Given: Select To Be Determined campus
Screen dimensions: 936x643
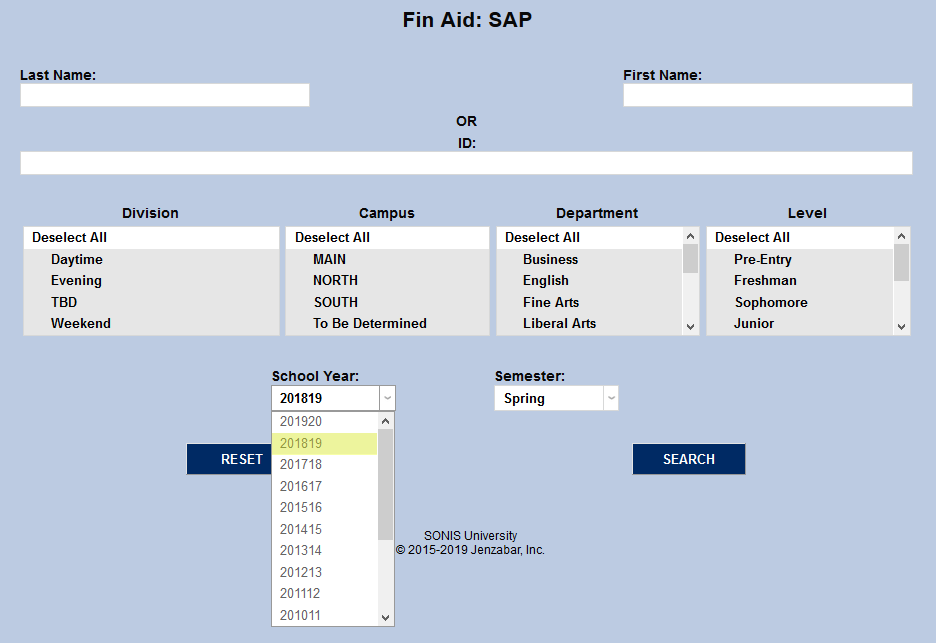Looking at the screenshot, I should click(369, 323).
